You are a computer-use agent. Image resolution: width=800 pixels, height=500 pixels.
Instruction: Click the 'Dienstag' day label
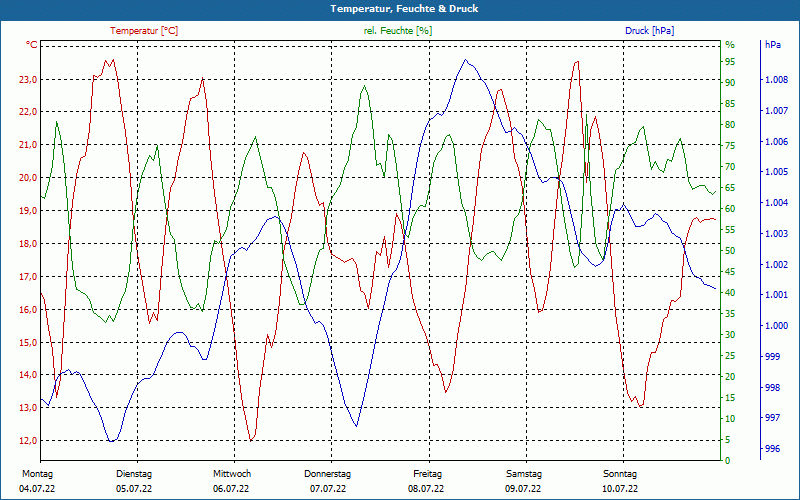click(134, 474)
